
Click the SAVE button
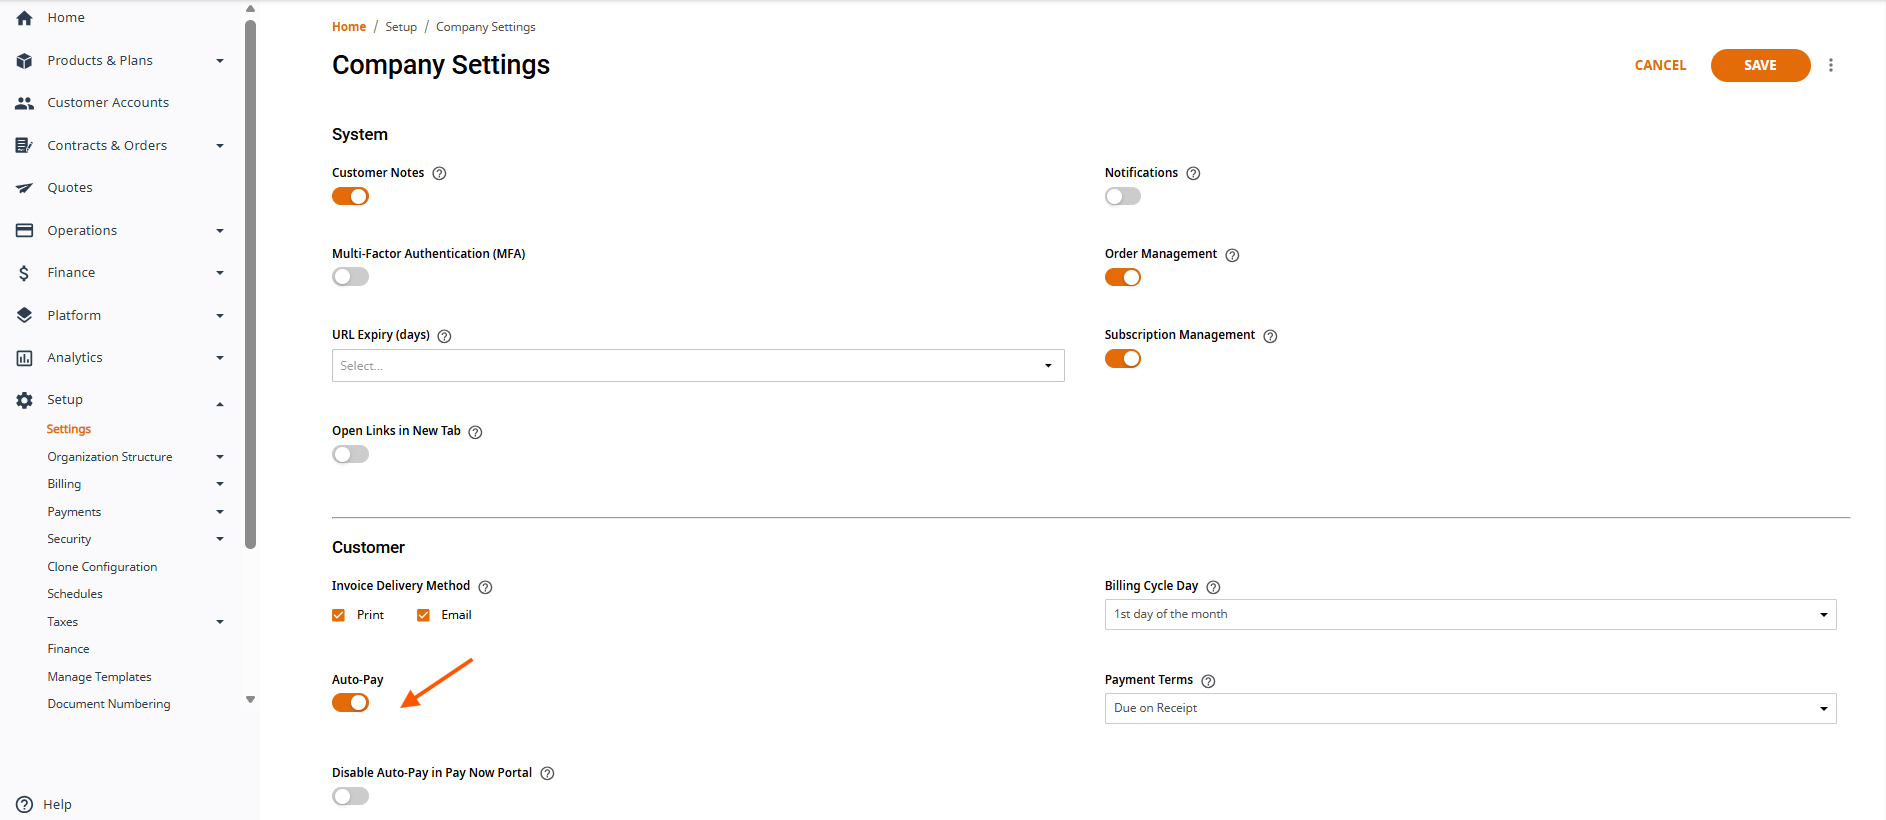[1760, 65]
